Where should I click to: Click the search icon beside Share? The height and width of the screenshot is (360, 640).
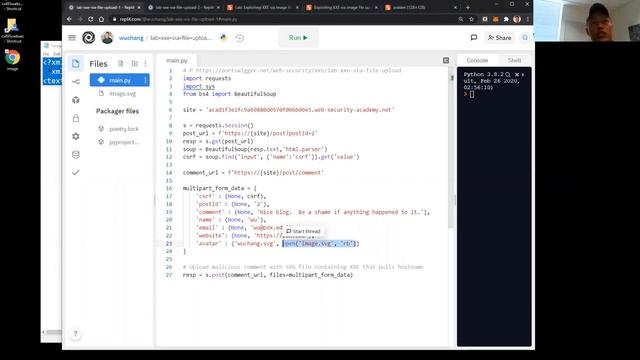pos(524,38)
